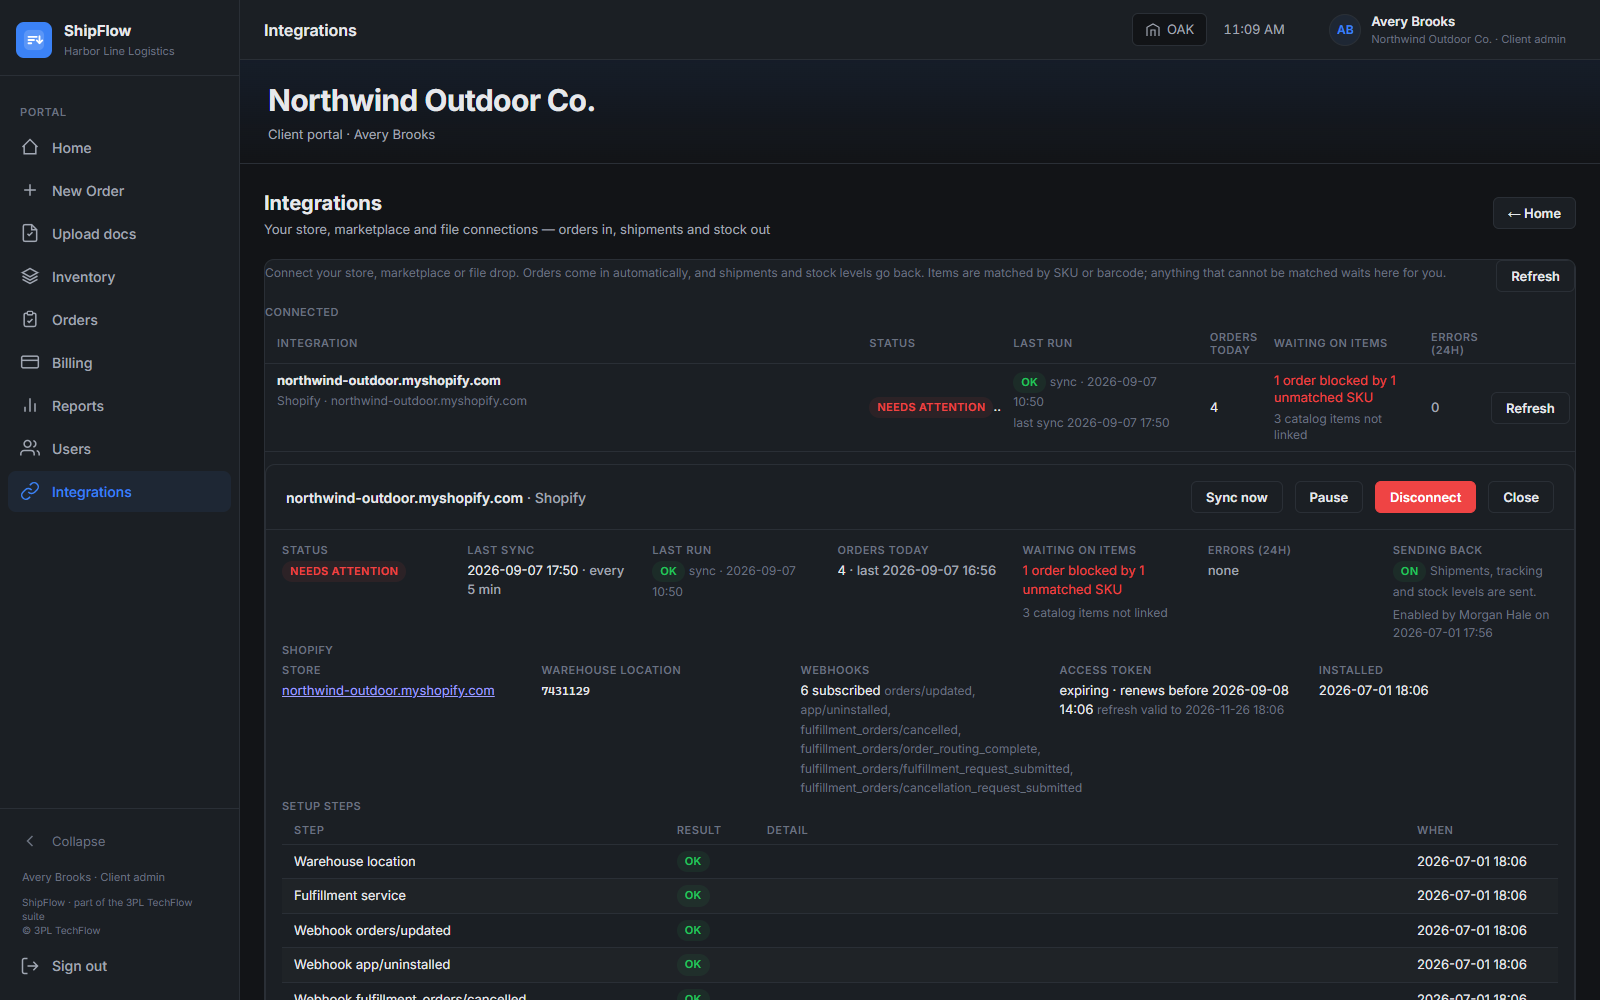Image resolution: width=1600 pixels, height=1000 pixels.
Task: Open the OAK warehouse selector
Action: 1169,30
